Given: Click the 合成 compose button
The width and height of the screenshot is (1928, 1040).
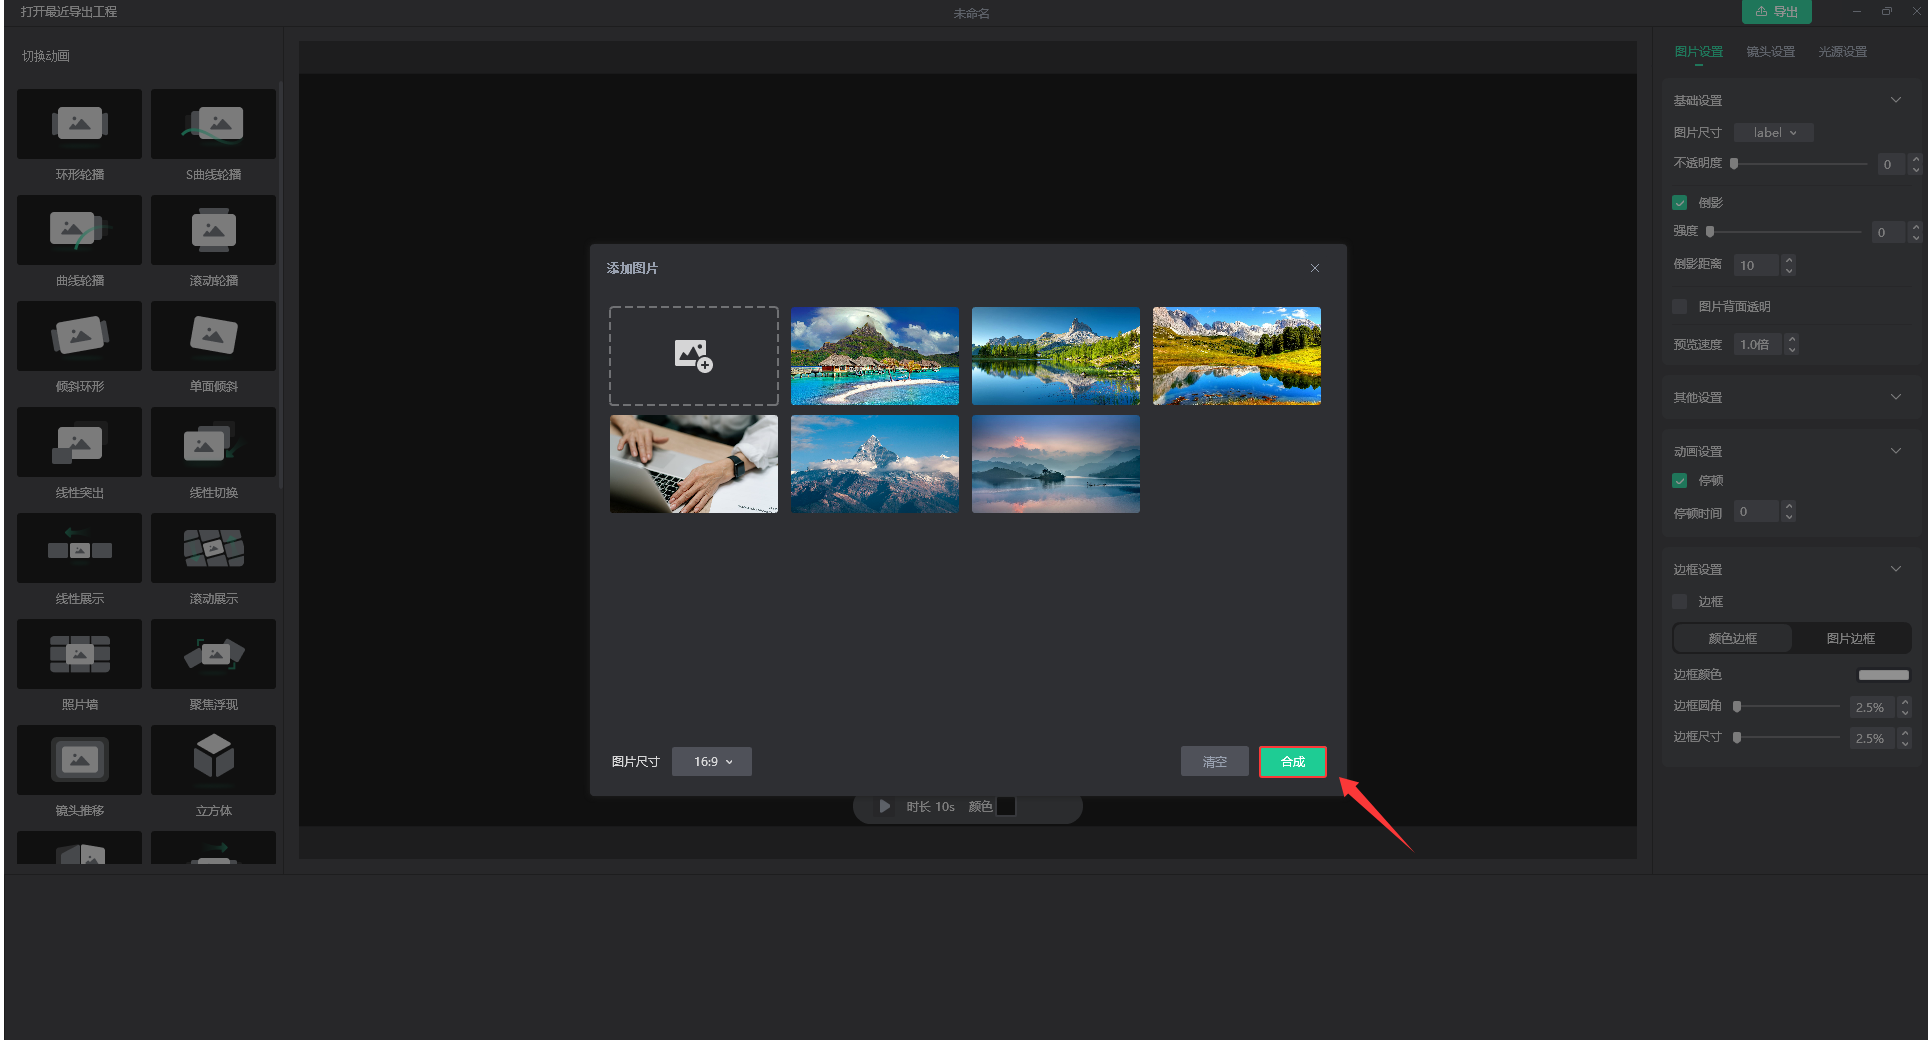Looking at the screenshot, I should (x=1292, y=762).
